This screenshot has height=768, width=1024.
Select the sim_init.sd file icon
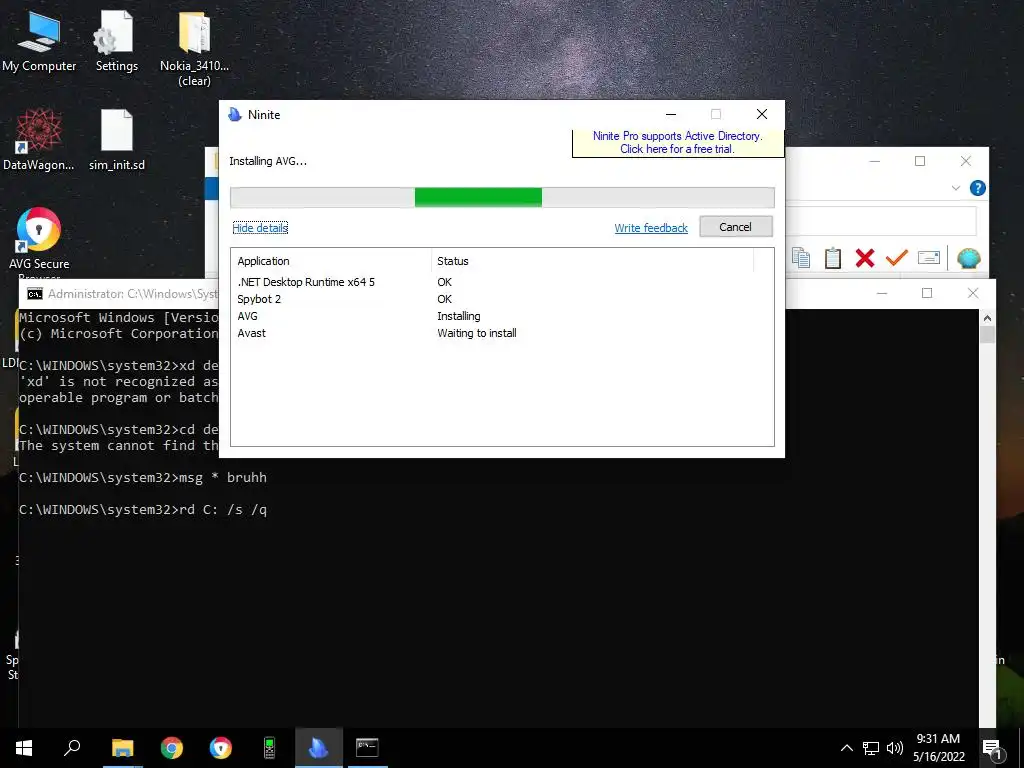117,140
